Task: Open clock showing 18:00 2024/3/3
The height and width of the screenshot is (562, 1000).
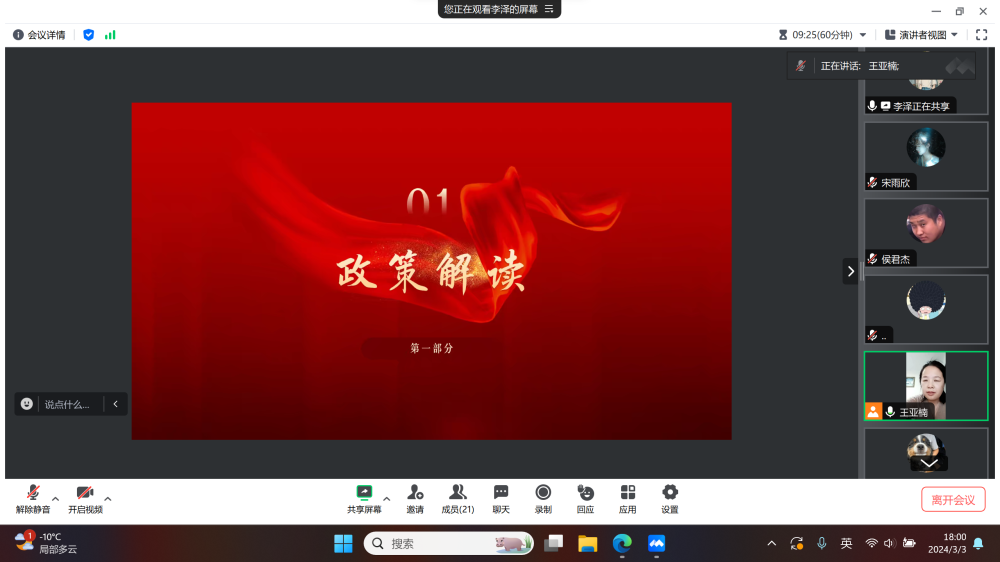Action: click(946, 544)
